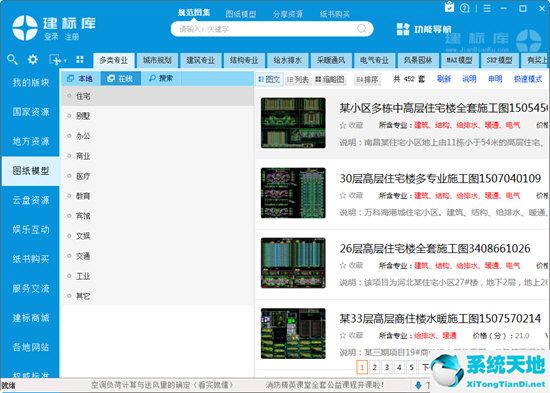The image size is (550, 393).
Task: Select the 住宅 category row
Action: point(157,96)
